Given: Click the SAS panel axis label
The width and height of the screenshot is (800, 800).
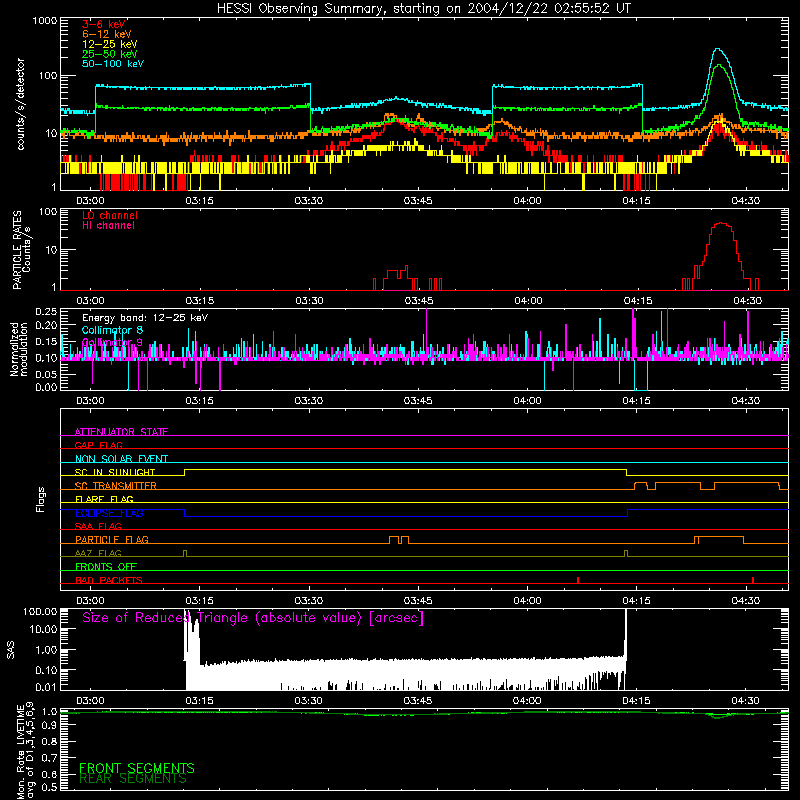Looking at the screenshot, I should 11,649.
